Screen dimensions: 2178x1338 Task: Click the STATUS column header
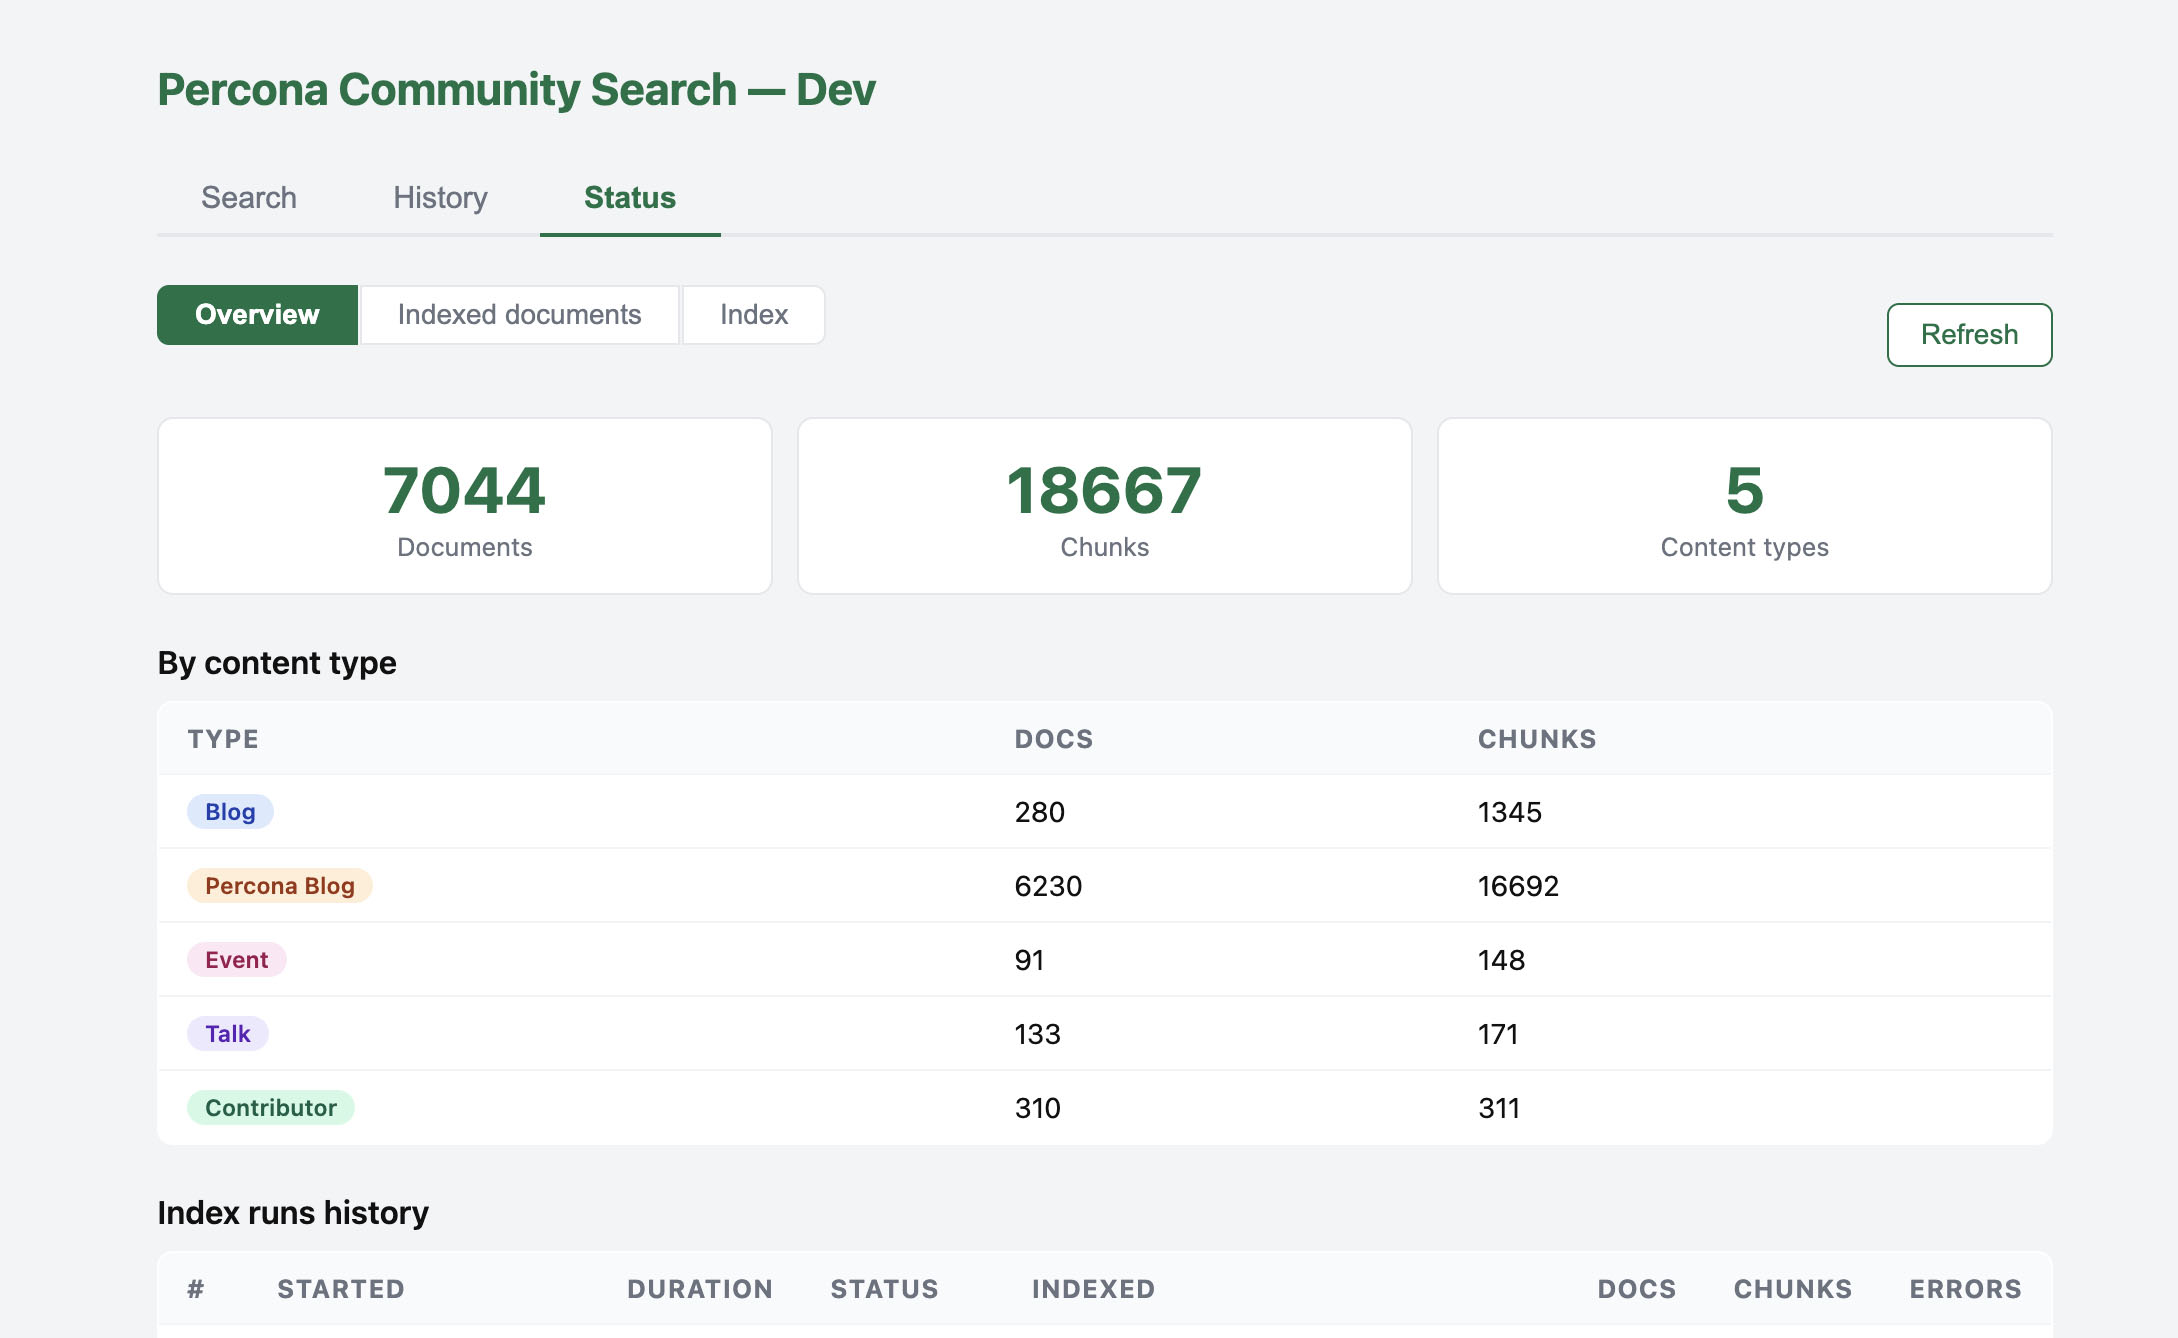click(885, 1289)
